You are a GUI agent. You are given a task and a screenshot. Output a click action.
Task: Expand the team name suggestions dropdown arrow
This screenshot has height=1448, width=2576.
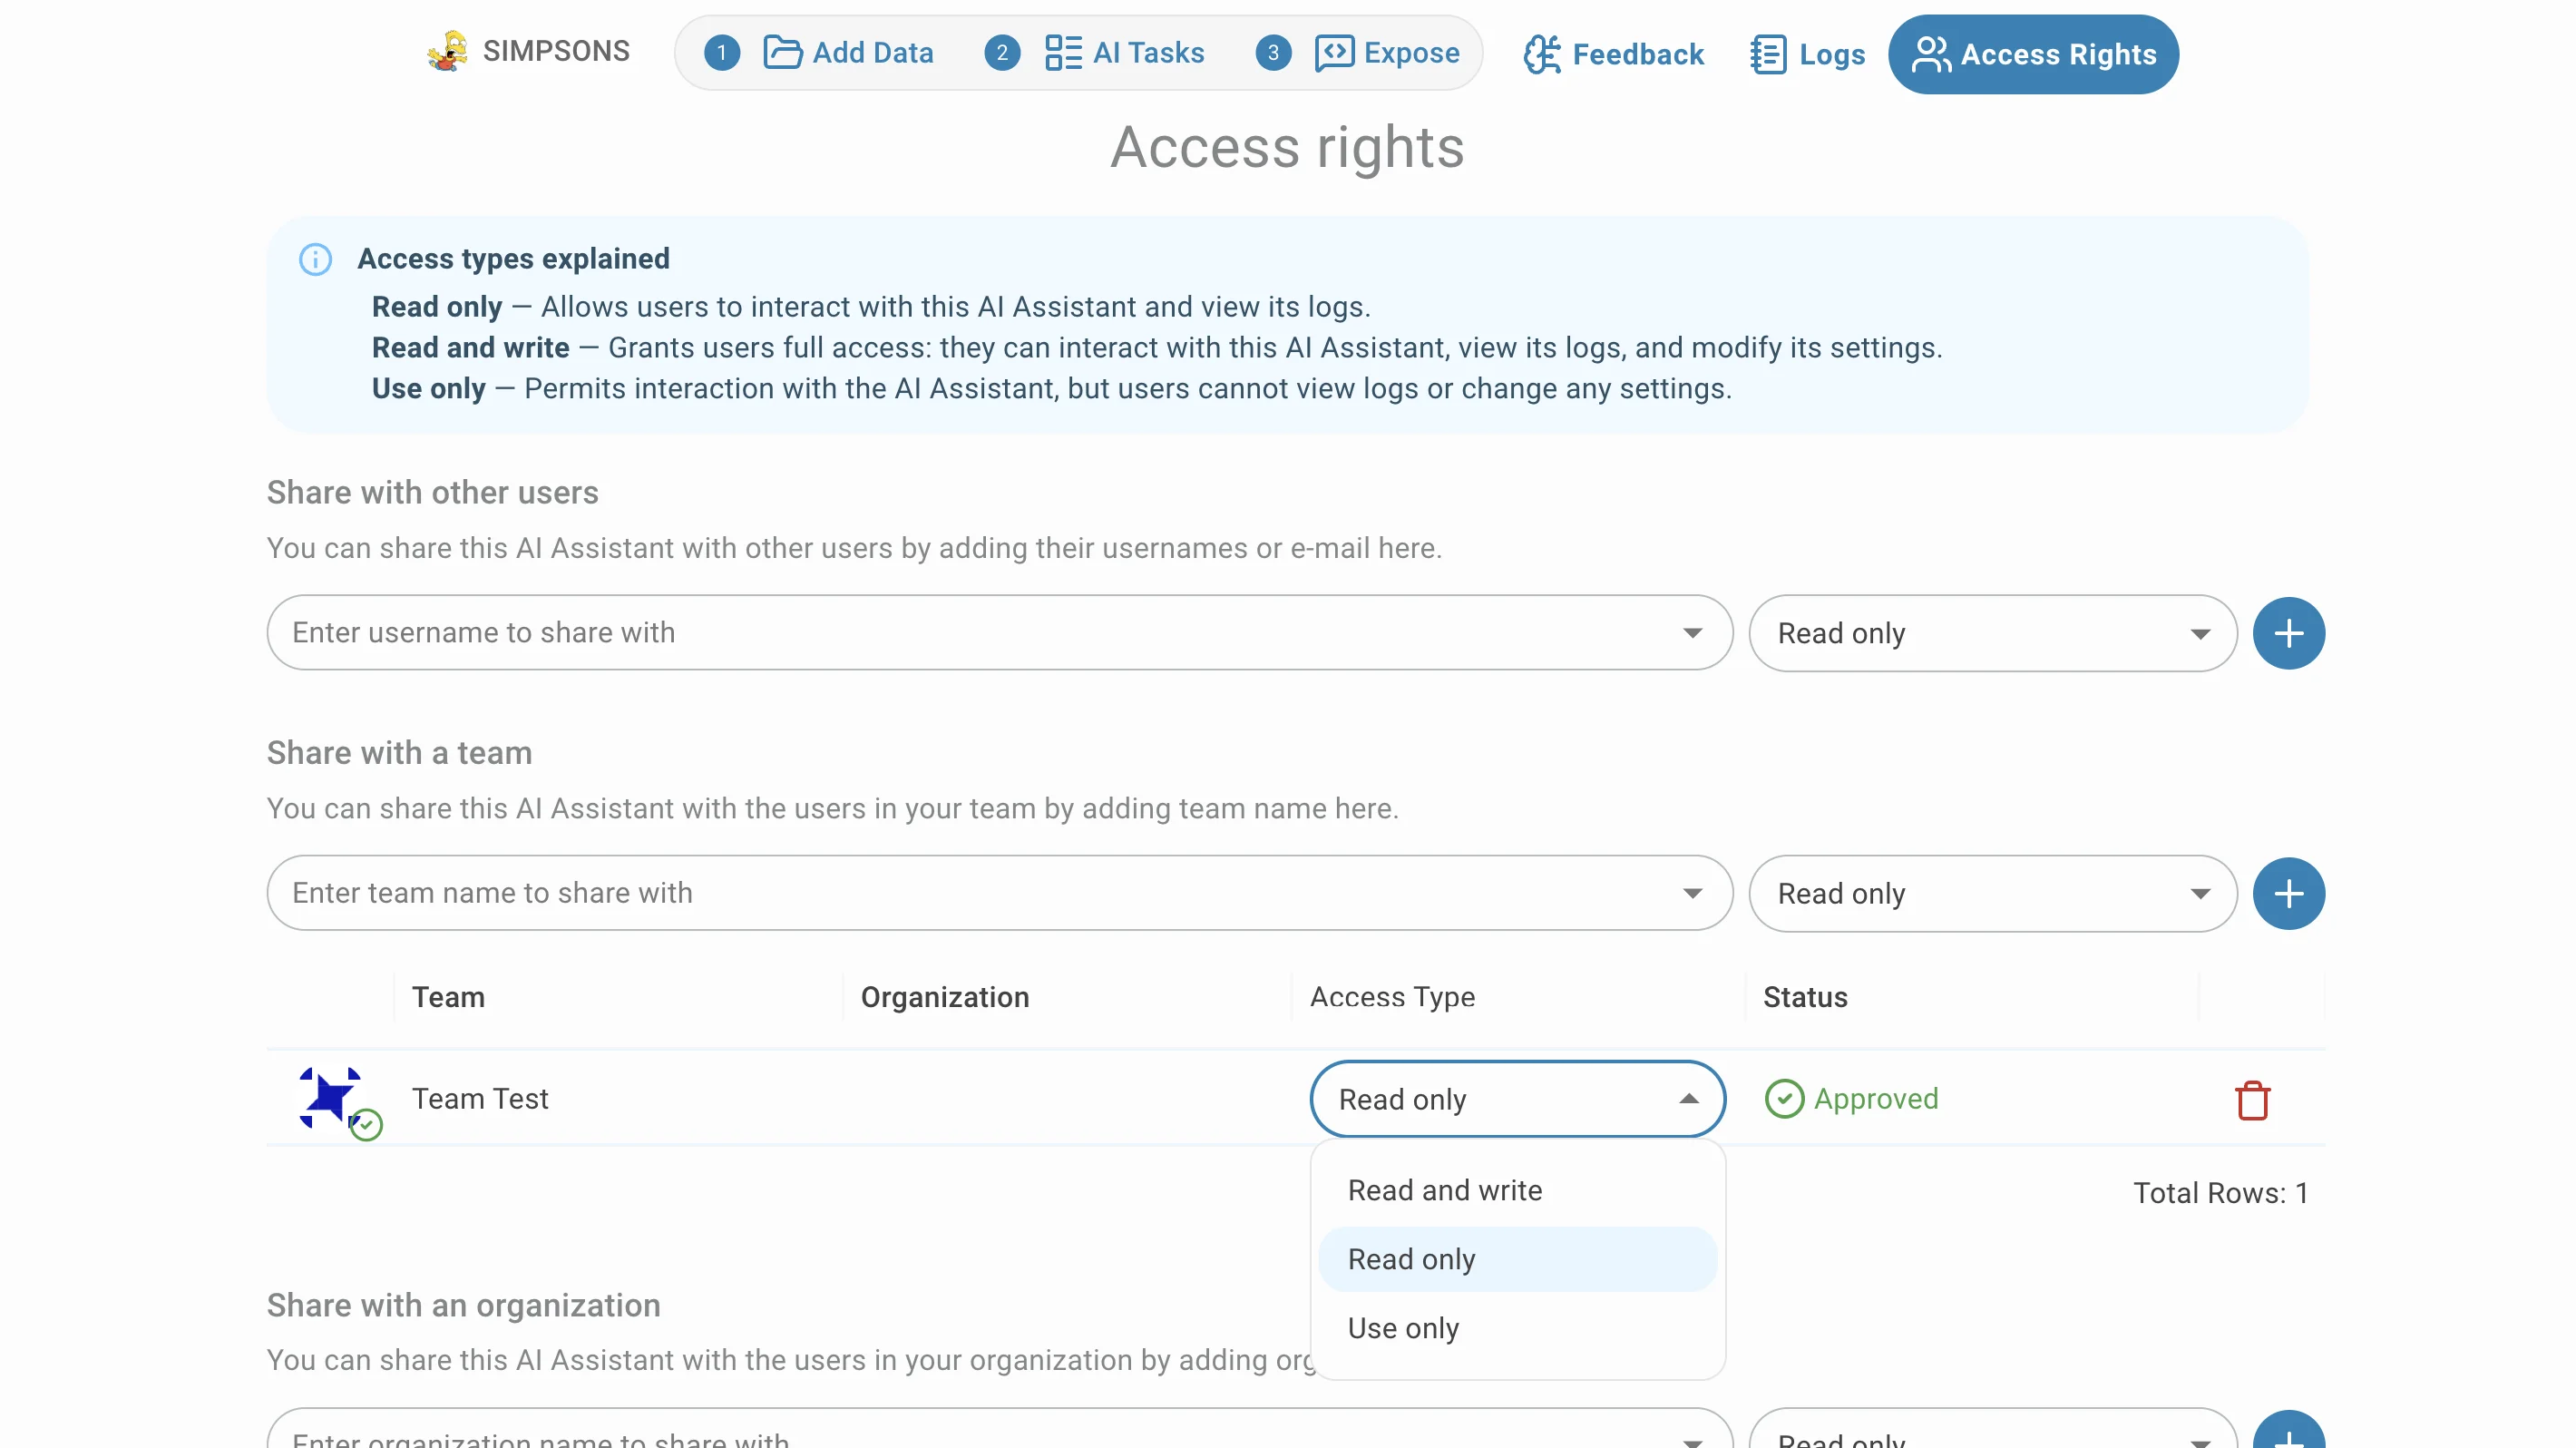(1692, 893)
